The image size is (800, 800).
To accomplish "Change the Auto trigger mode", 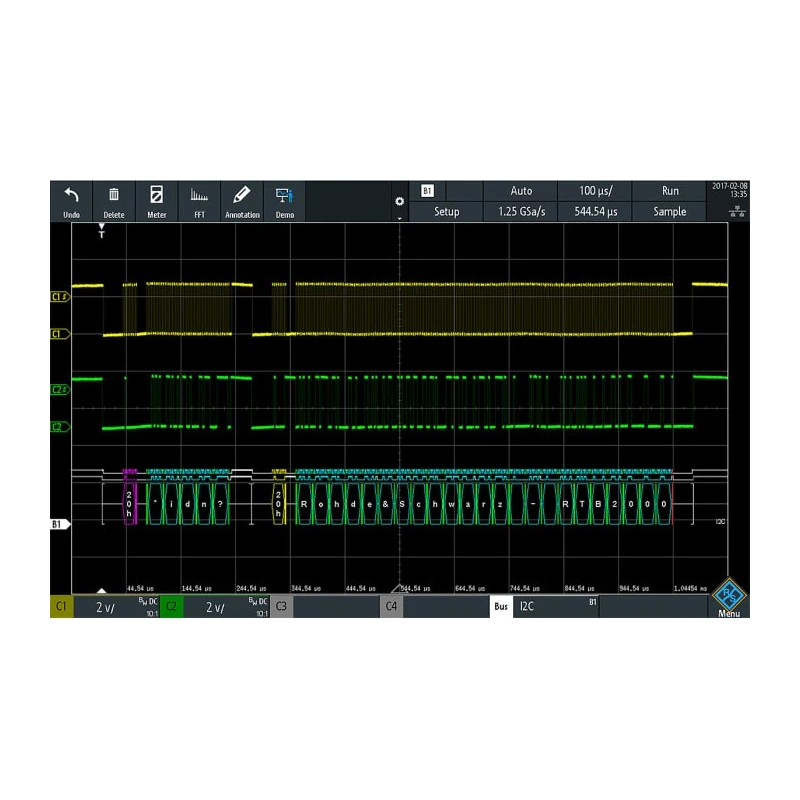I will (521, 191).
